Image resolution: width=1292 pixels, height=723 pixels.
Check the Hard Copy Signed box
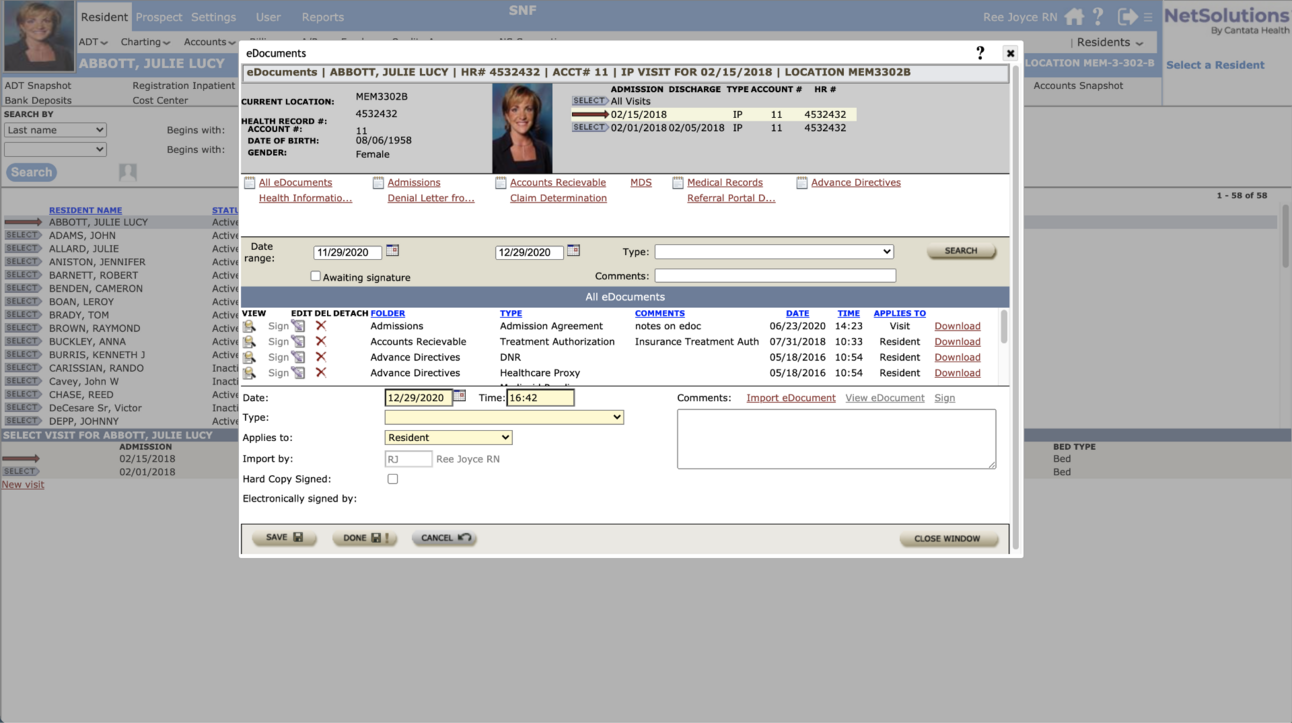click(393, 479)
